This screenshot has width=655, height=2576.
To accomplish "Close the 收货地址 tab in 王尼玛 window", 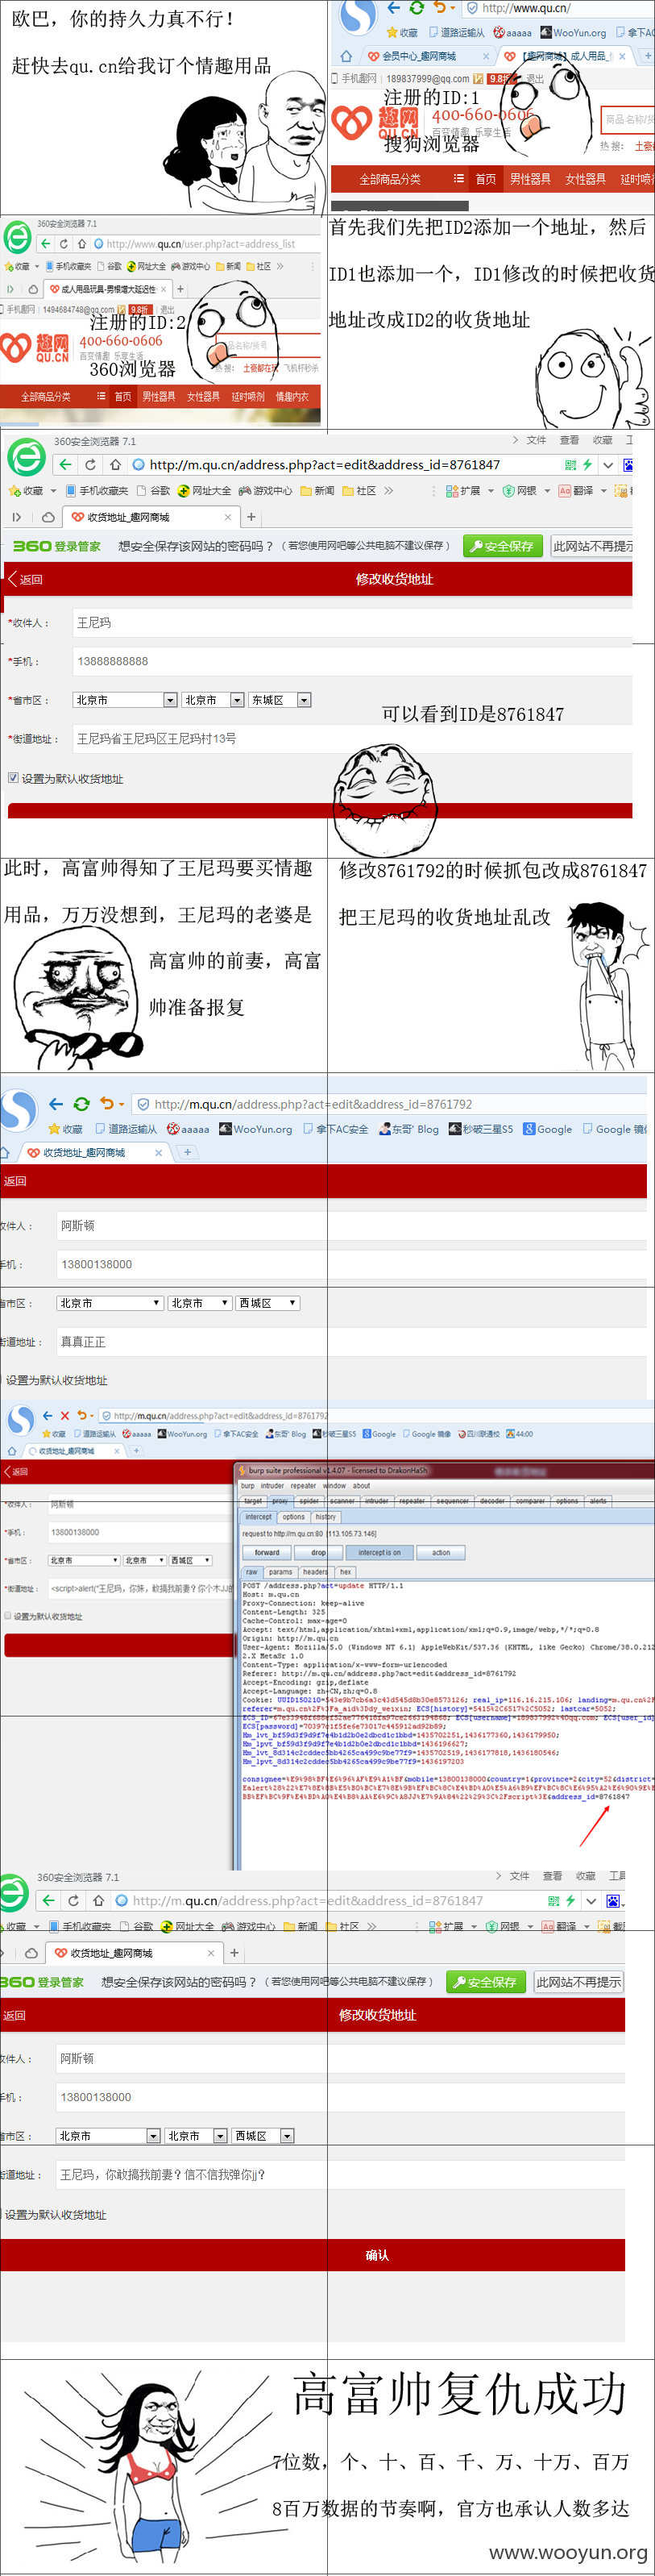I will pos(228,517).
